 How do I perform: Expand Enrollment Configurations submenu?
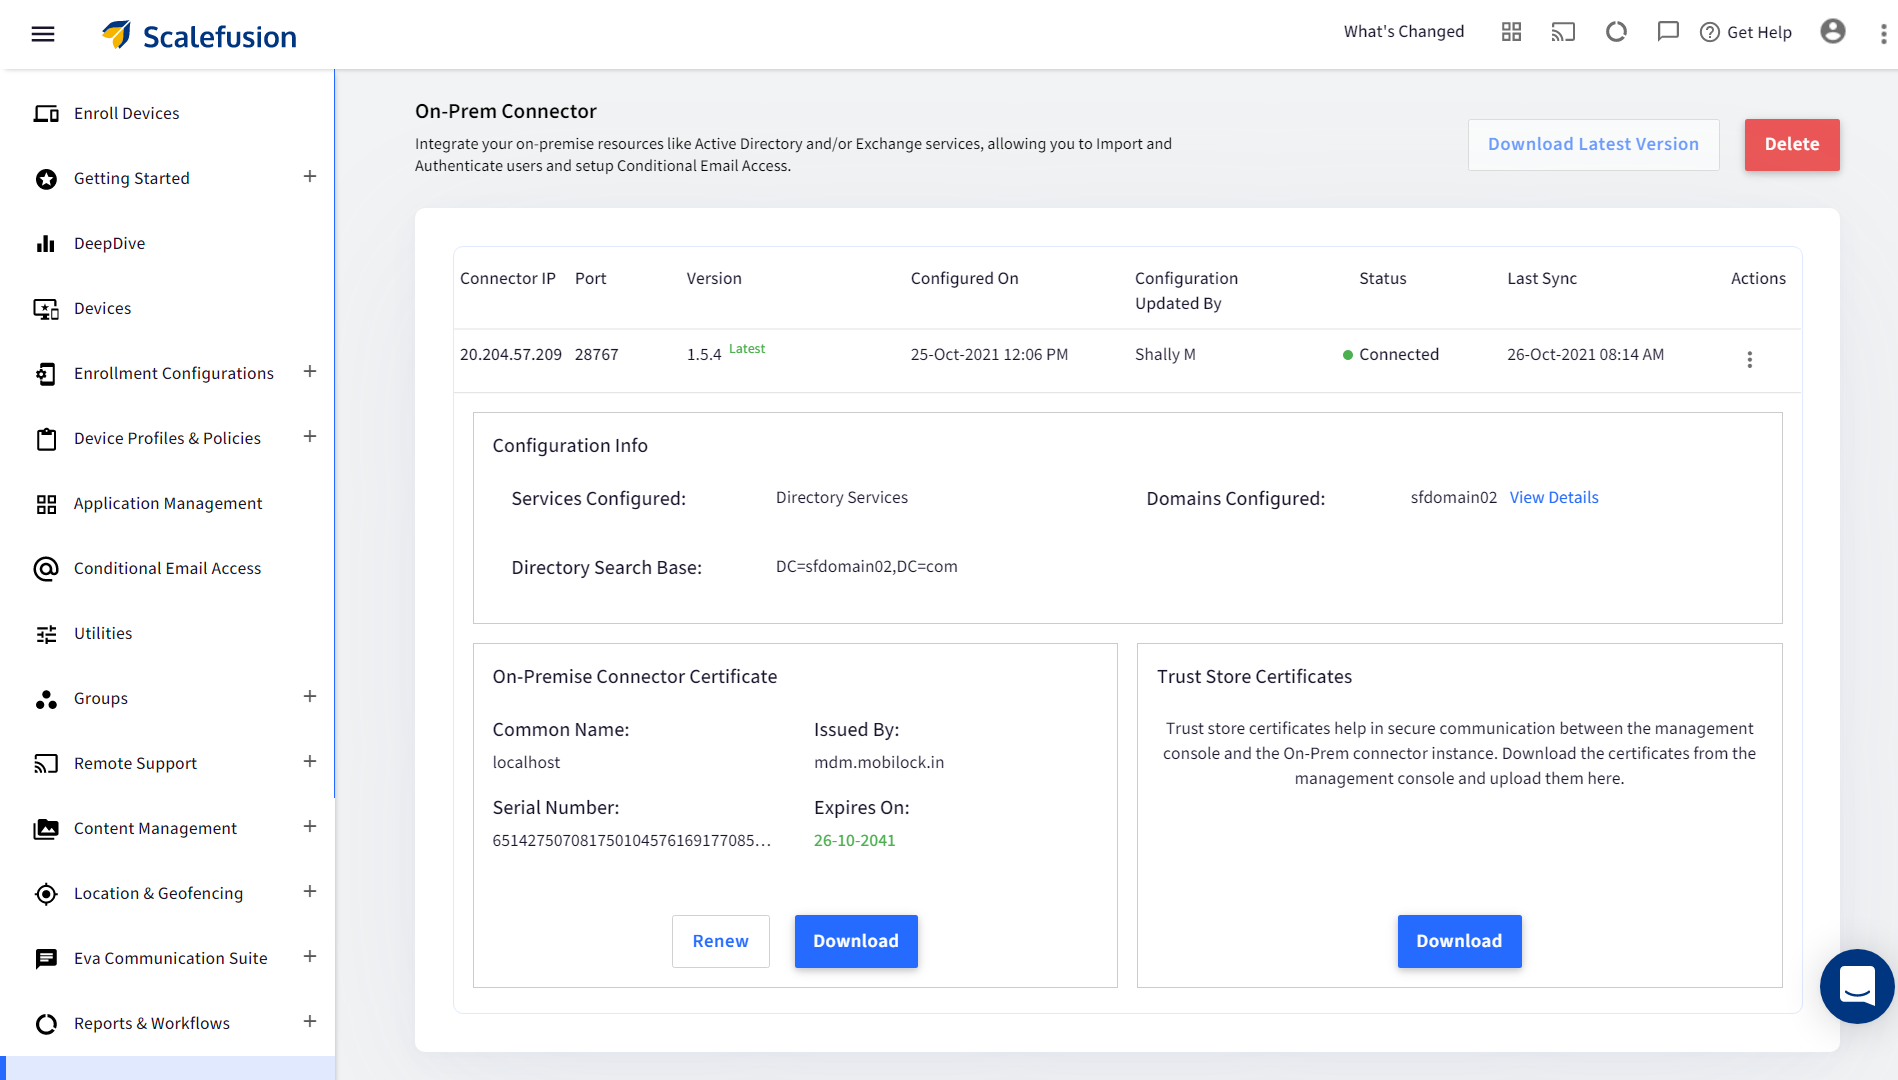point(310,372)
